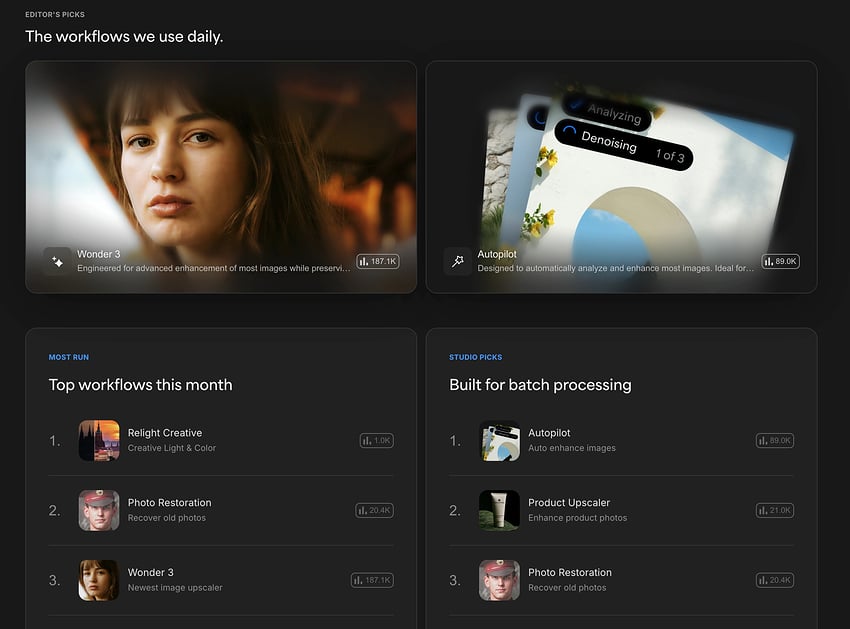Open the Wonder 3 featured card image
Viewport: 850px width, 629px height.
tap(221, 177)
